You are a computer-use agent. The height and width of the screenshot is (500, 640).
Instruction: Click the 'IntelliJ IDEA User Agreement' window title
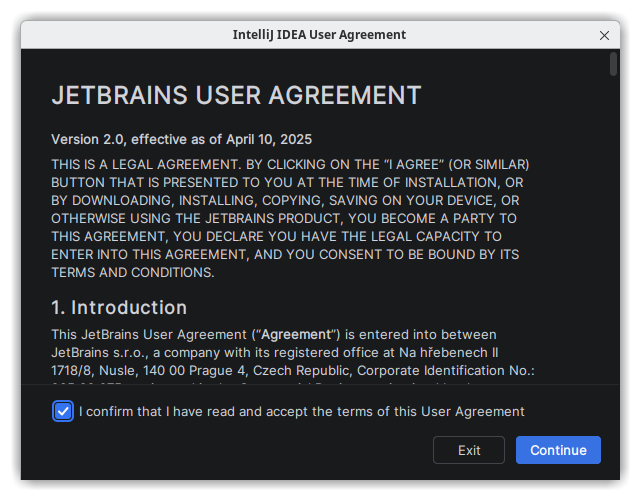click(319, 35)
